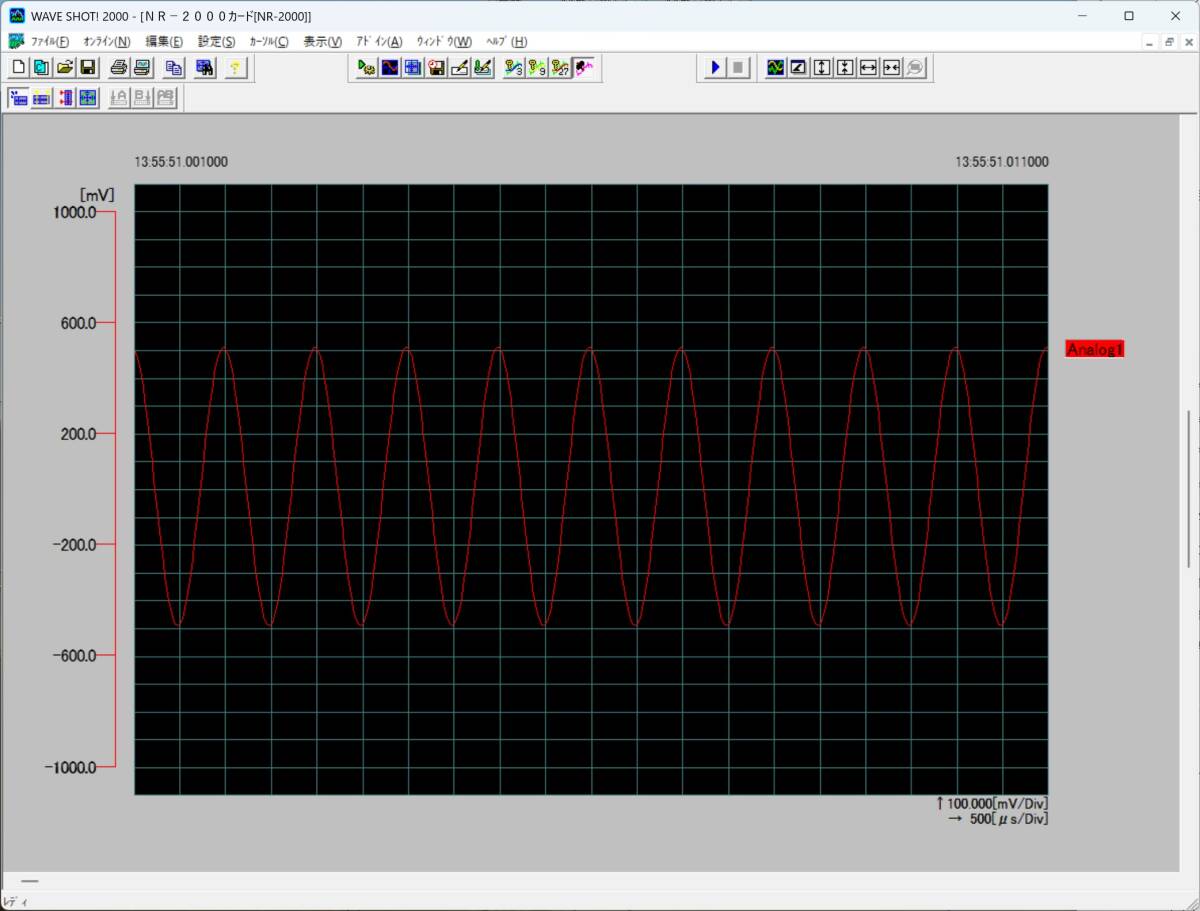Click the greyed AB cursor icon

coord(165,98)
